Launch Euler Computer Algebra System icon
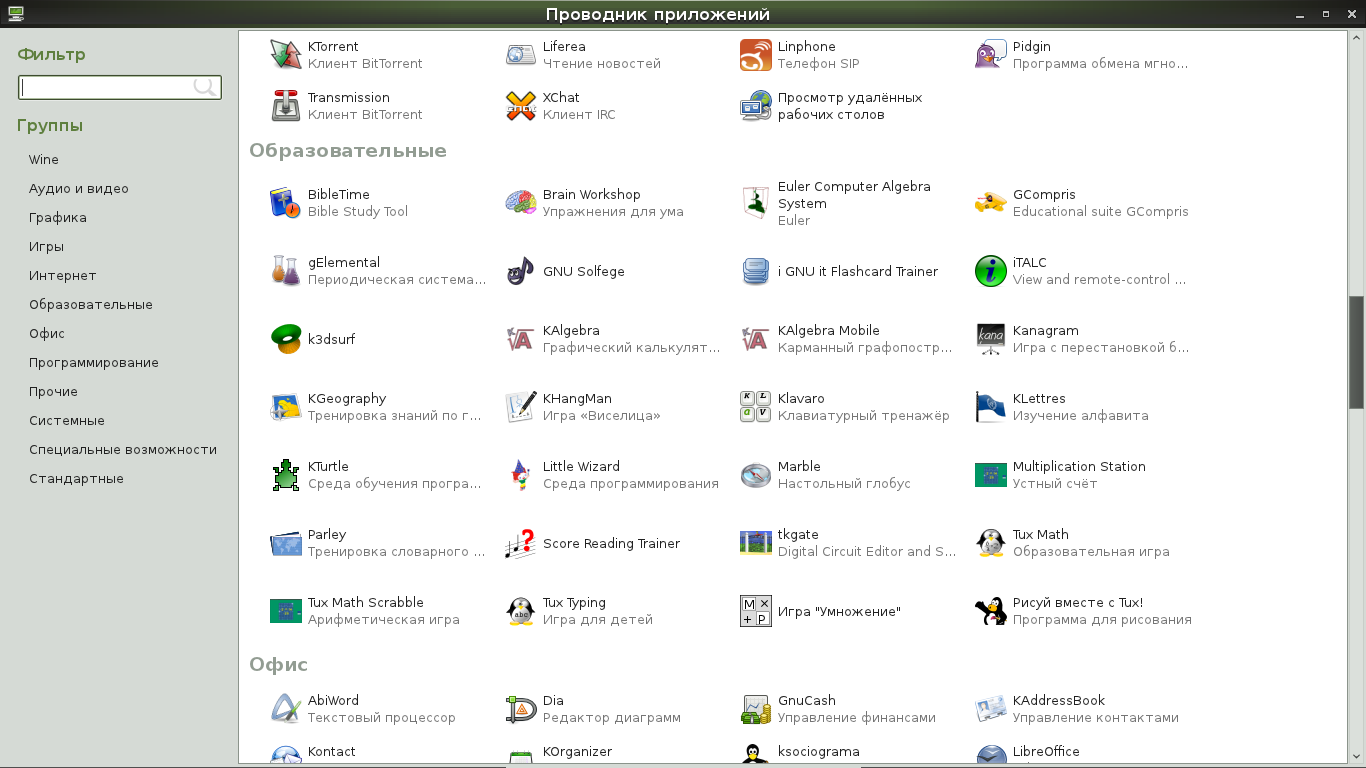 [x=756, y=203]
